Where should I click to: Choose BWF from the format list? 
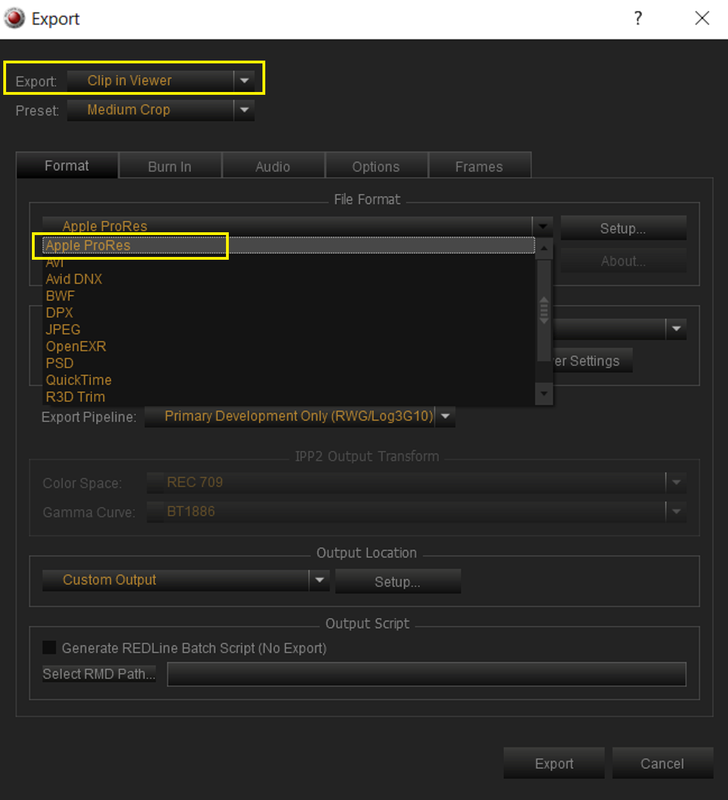pyautogui.click(x=289, y=296)
